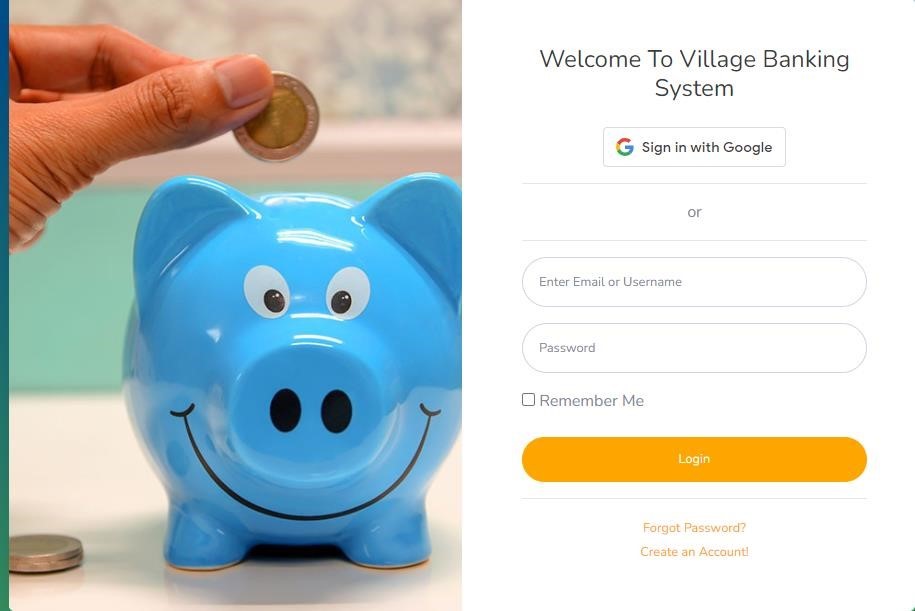Click the Remember Me label text
This screenshot has height=611, width=915.
591,400
